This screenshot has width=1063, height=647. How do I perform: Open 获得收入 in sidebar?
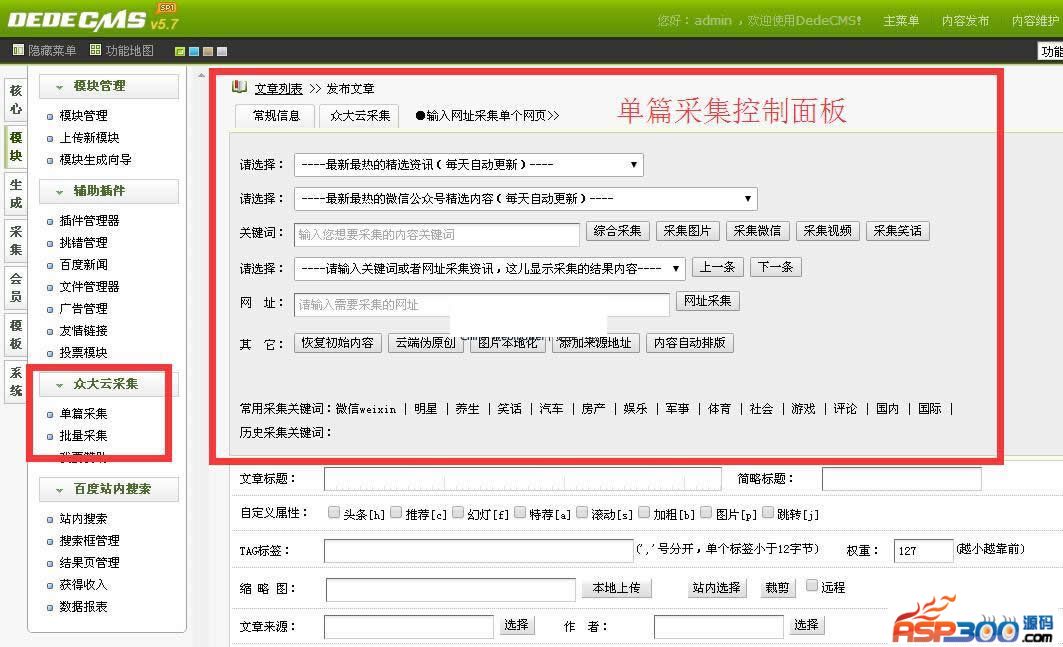(83, 585)
